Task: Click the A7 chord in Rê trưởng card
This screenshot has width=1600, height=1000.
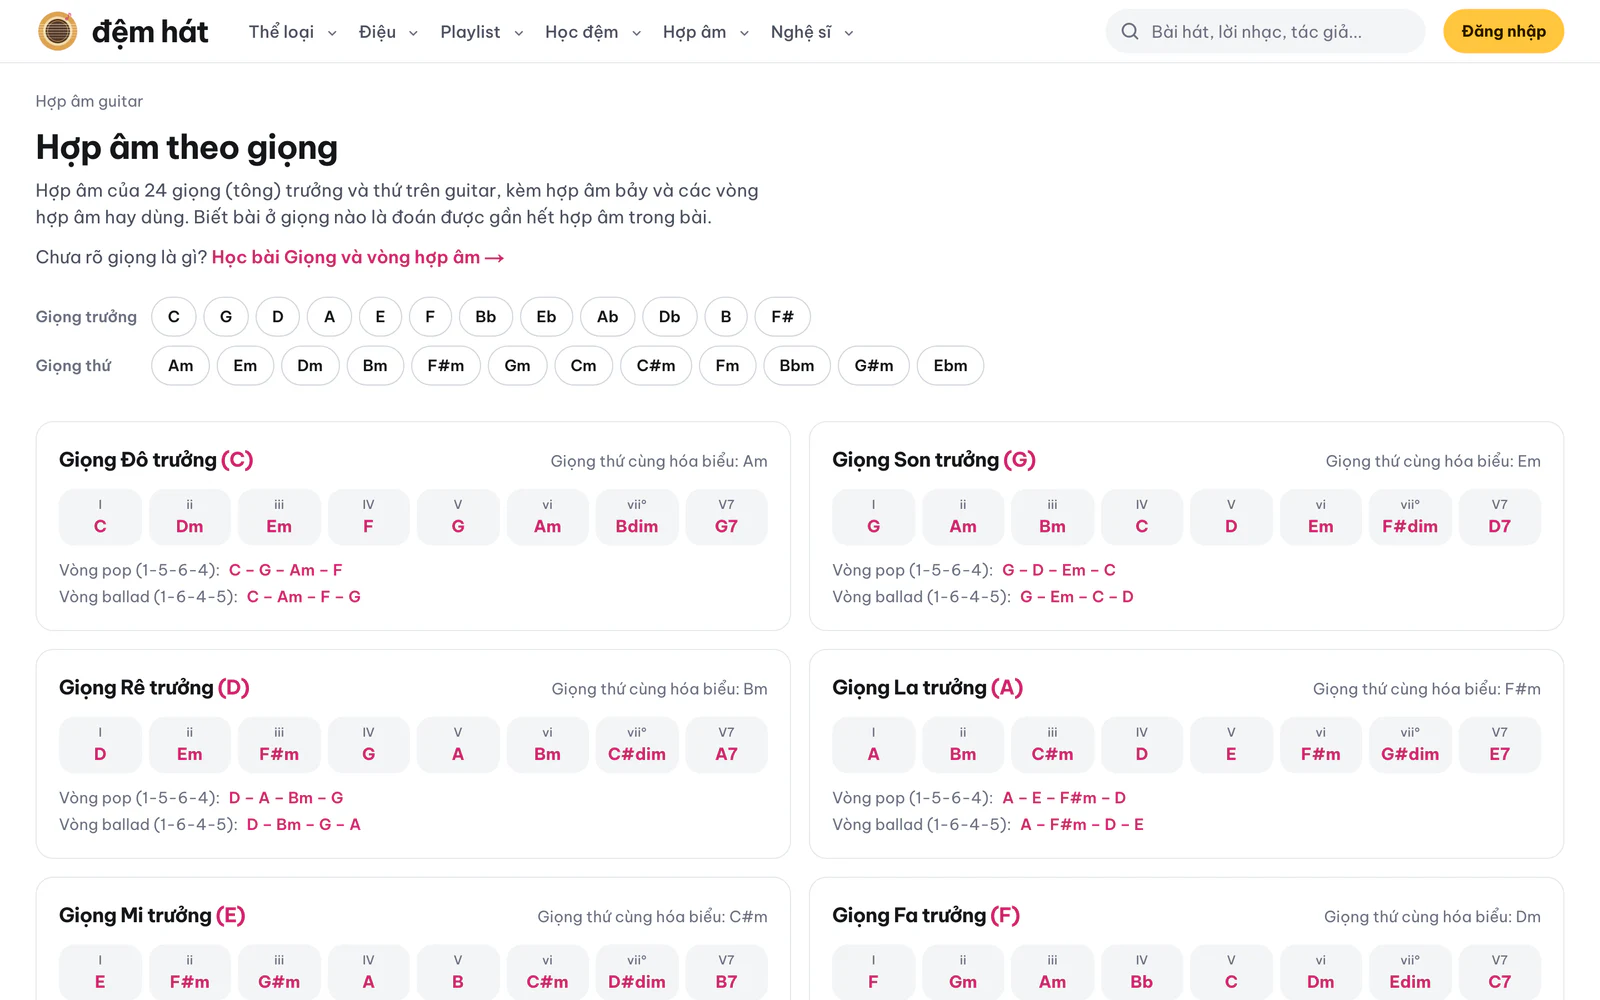Action: point(727,745)
